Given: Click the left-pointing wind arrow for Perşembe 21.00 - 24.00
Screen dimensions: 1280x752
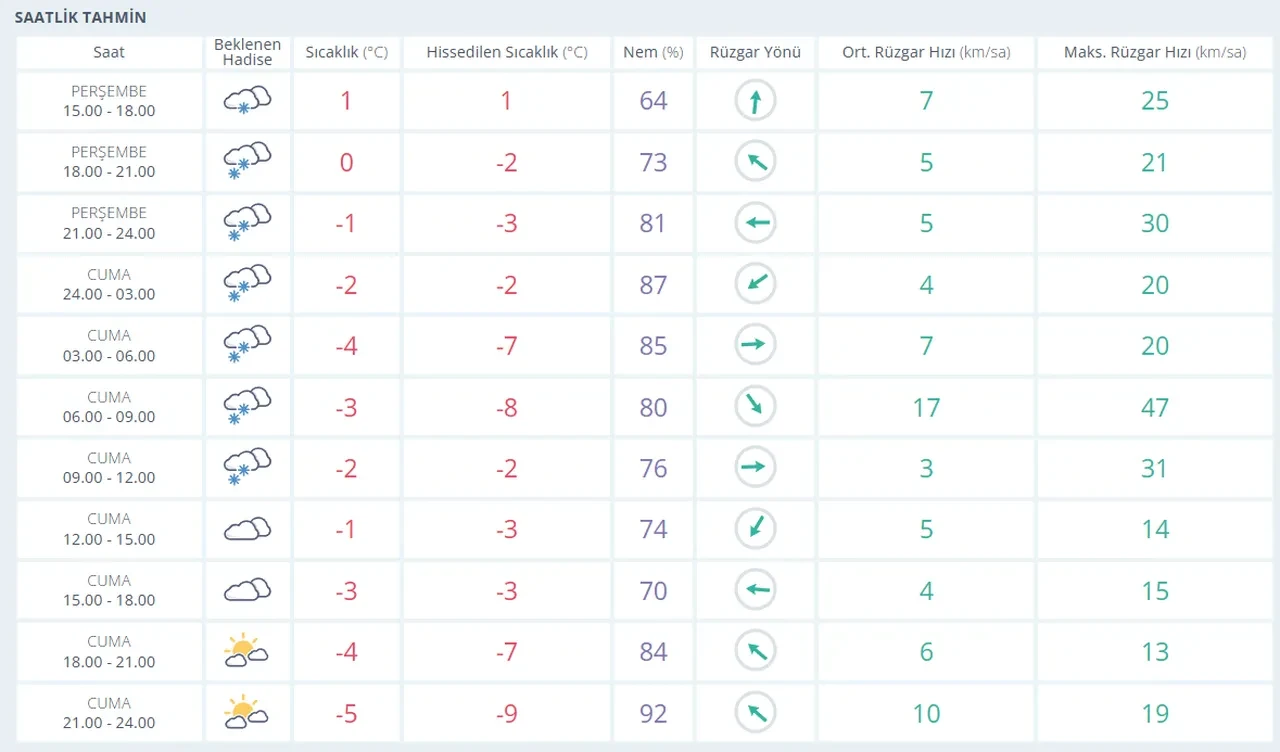Looking at the screenshot, I should tap(755, 223).
